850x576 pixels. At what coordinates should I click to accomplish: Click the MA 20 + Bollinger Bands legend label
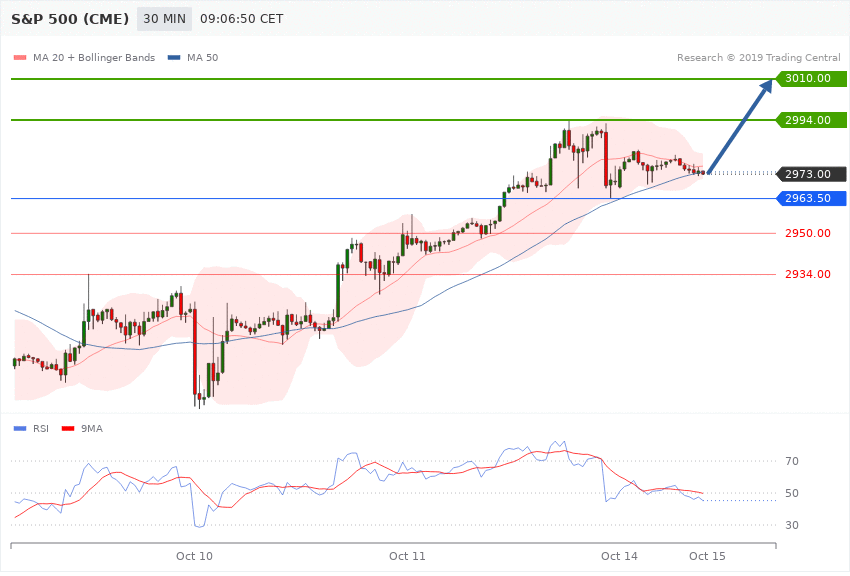click(94, 57)
